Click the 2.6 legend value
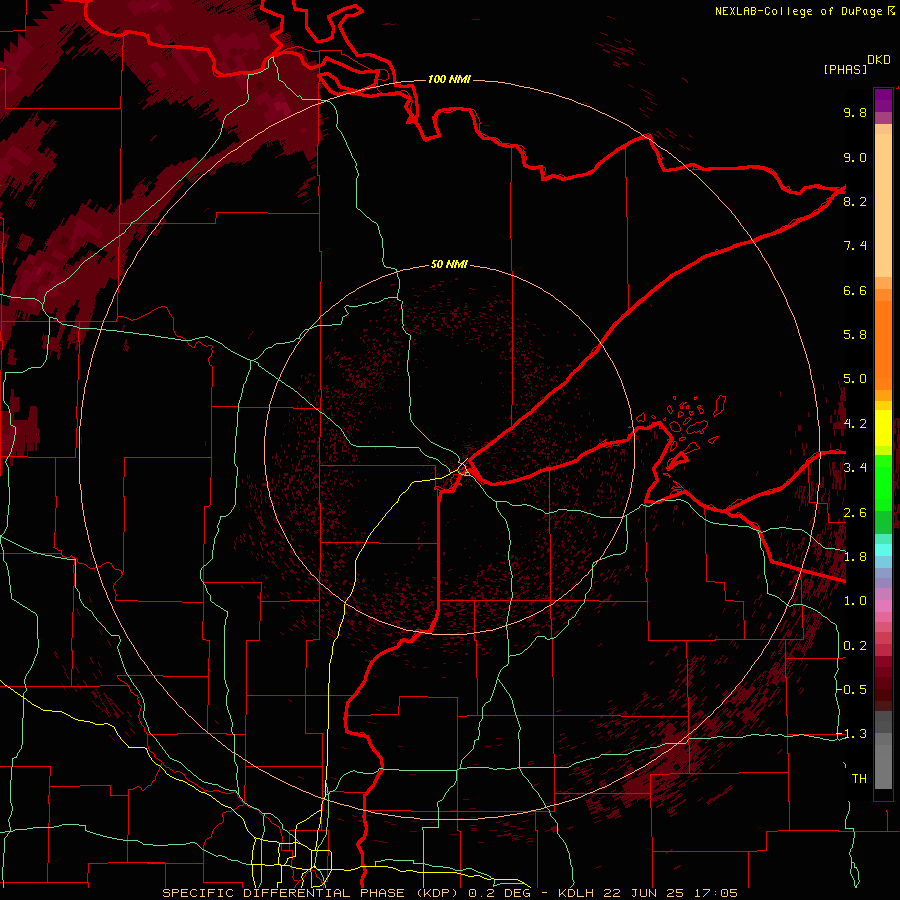900x900 pixels. [x=855, y=512]
